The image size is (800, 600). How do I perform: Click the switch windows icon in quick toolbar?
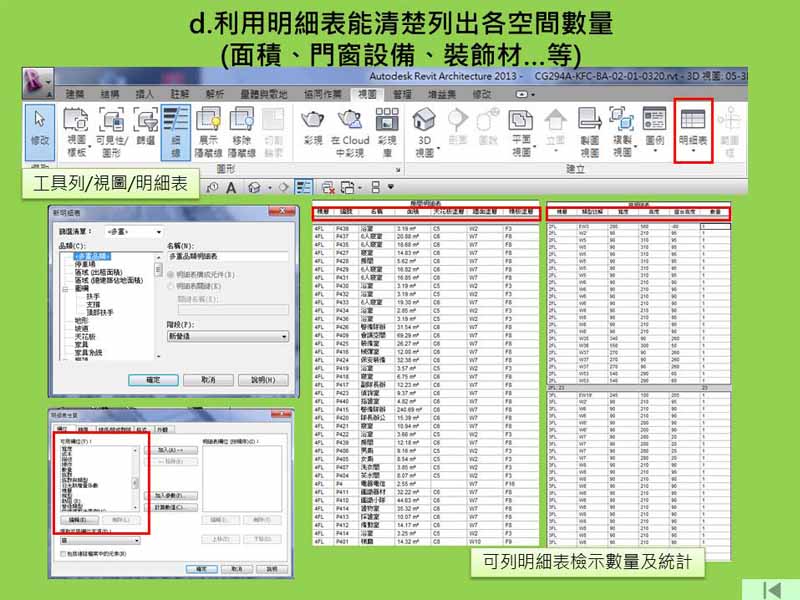pos(348,188)
